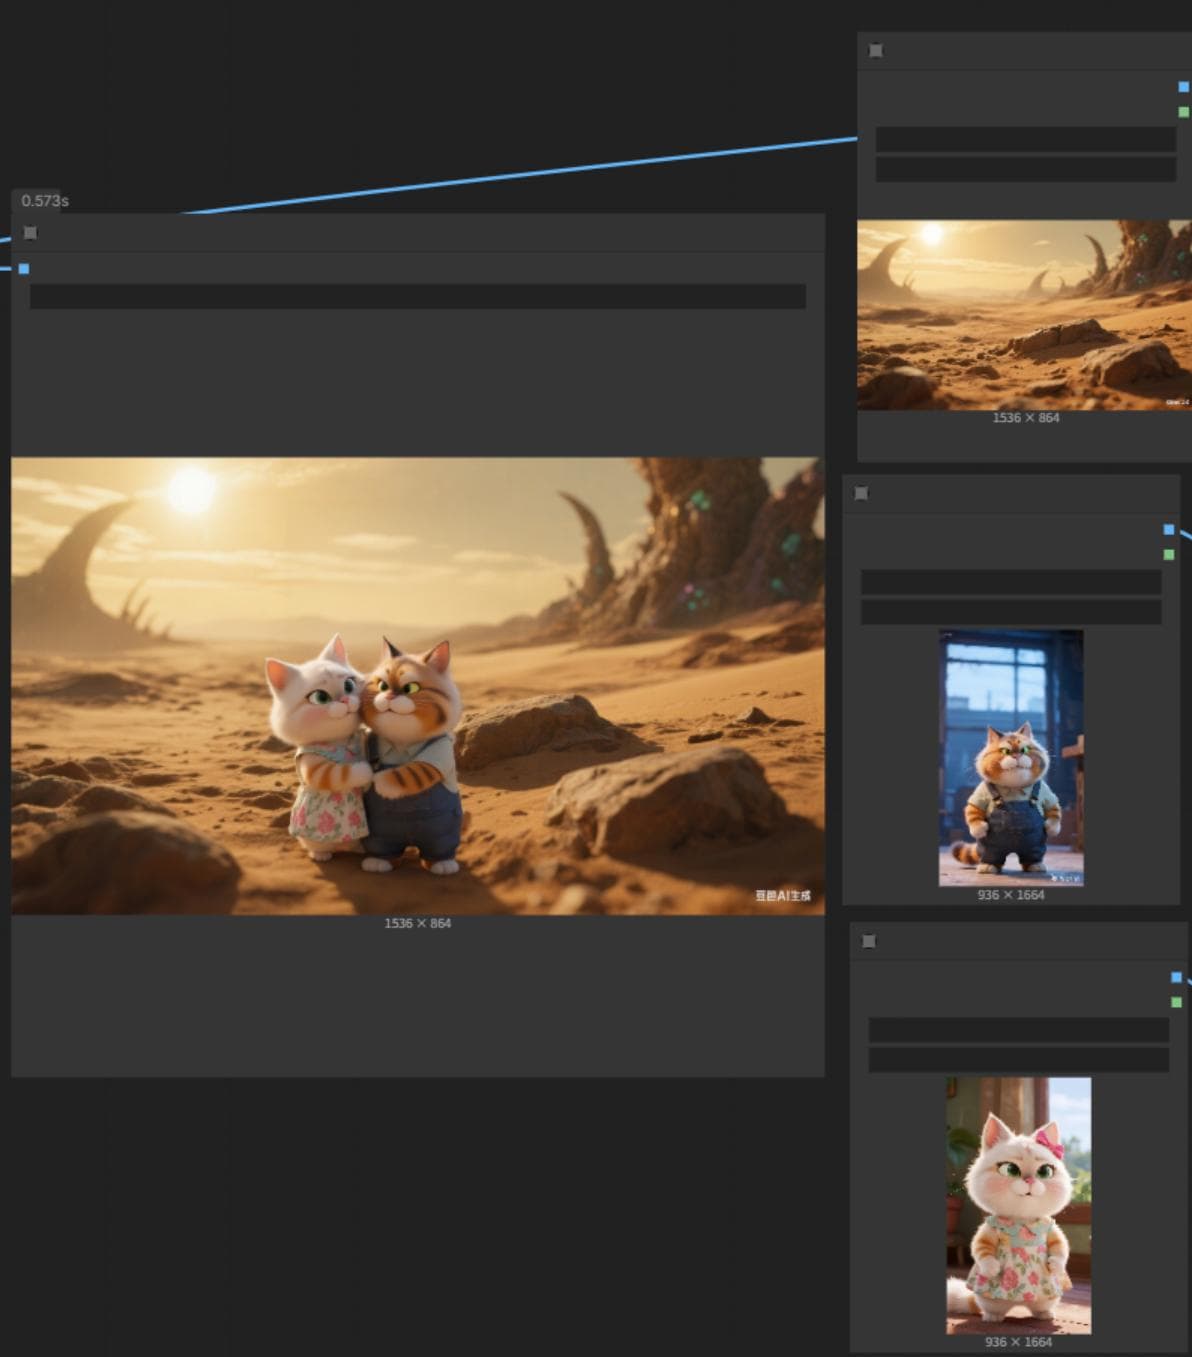
Task: Select the orange cat in overalls thumbnail
Action: [1011, 758]
